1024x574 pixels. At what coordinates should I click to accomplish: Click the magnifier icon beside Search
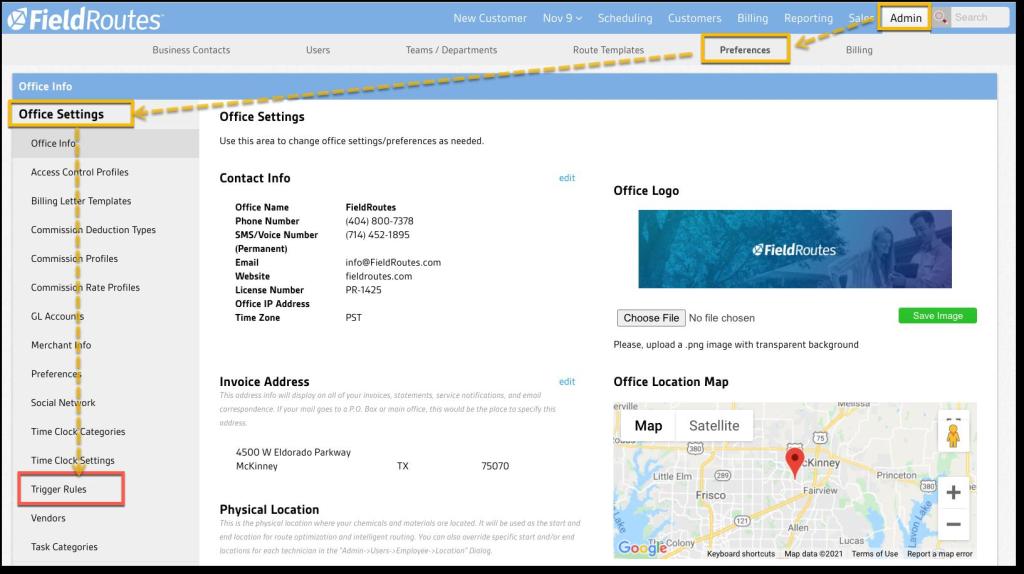click(940, 18)
